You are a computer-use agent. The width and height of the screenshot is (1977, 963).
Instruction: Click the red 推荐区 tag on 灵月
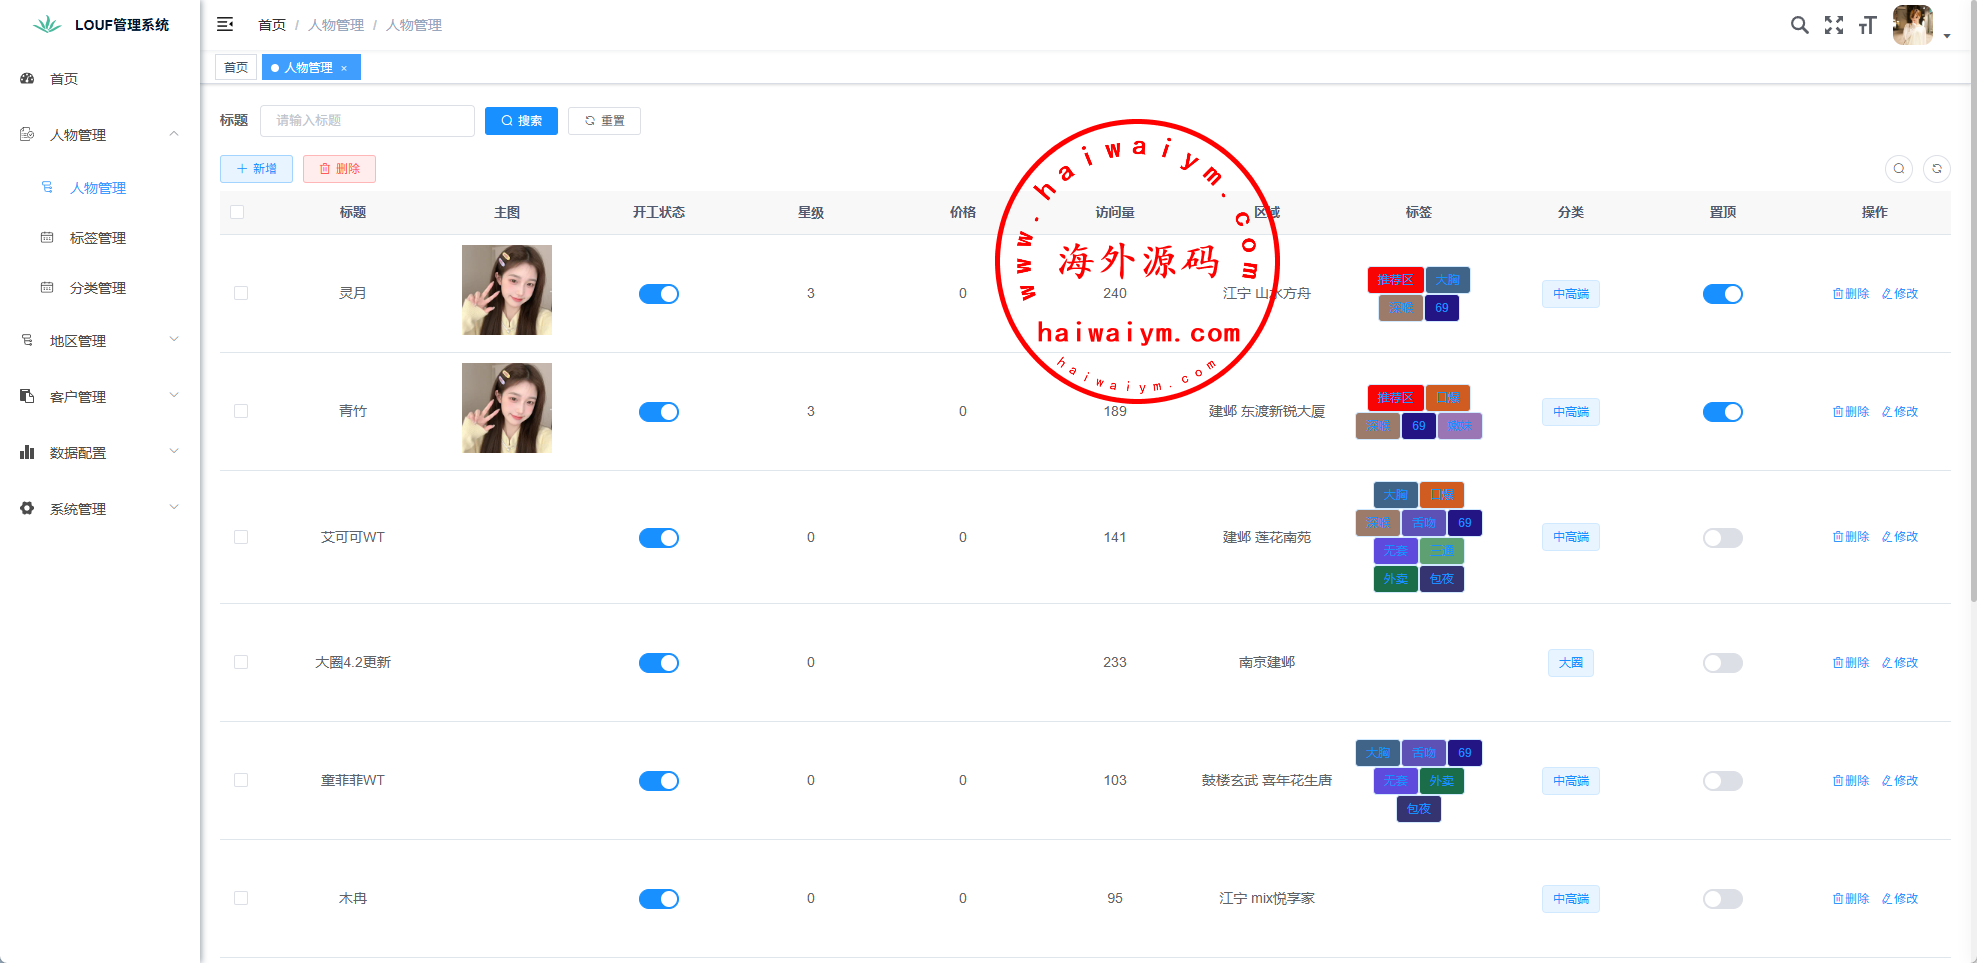(x=1394, y=280)
